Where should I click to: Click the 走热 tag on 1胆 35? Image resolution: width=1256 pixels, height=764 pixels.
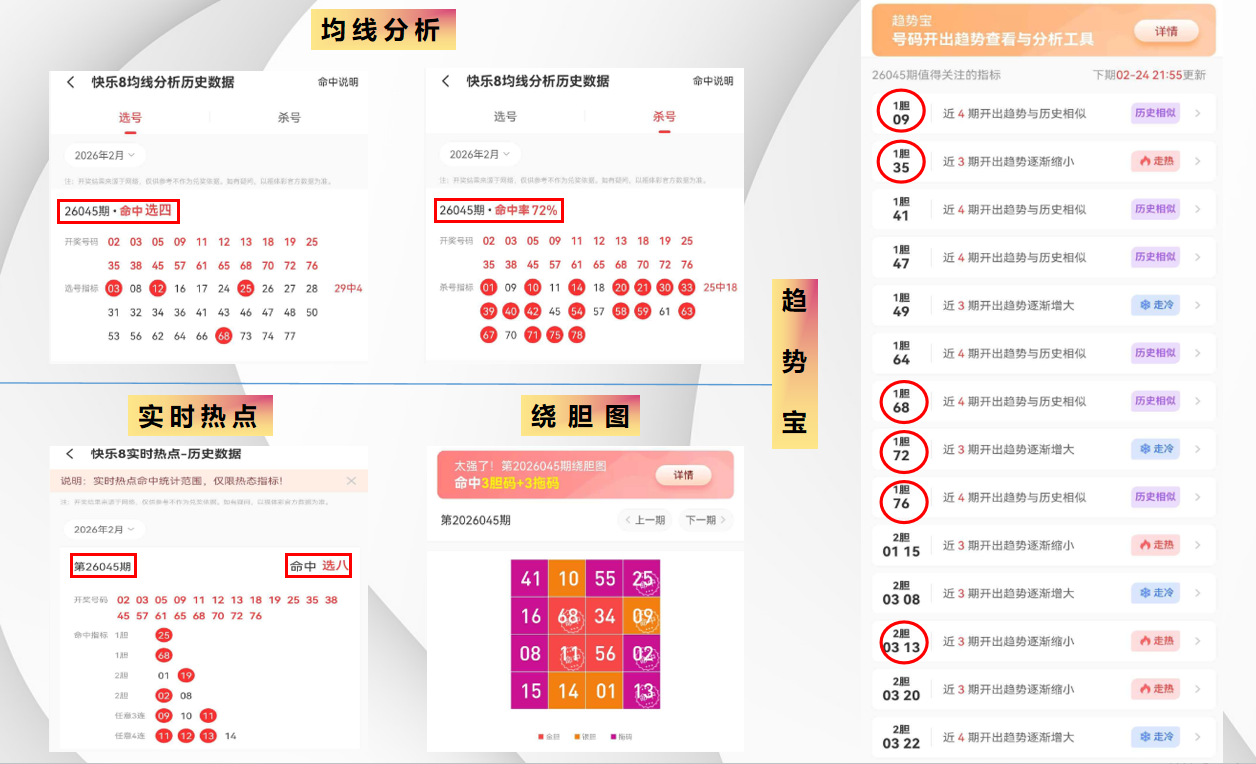click(1156, 161)
